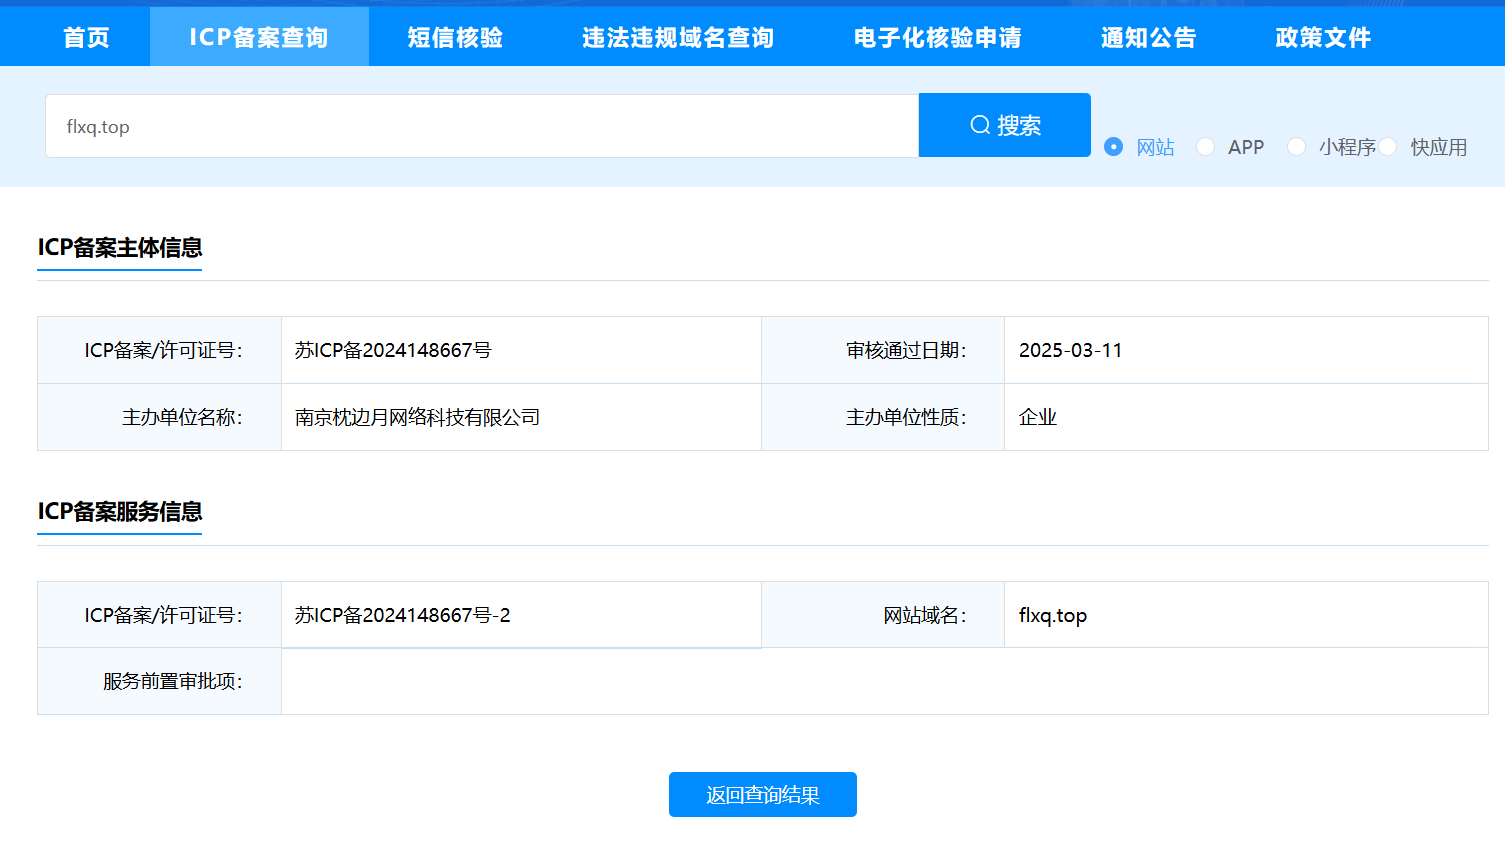Open the 电子化核验申请 tab
Image resolution: width=1505 pixels, height=845 pixels.
click(x=938, y=38)
